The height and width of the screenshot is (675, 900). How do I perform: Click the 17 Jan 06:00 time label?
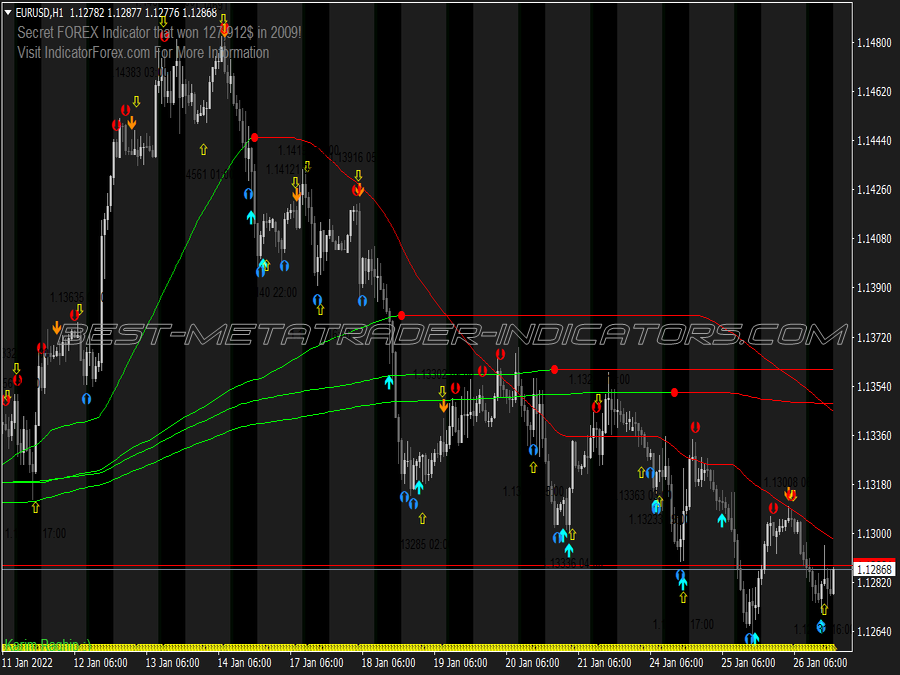pos(316,663)
